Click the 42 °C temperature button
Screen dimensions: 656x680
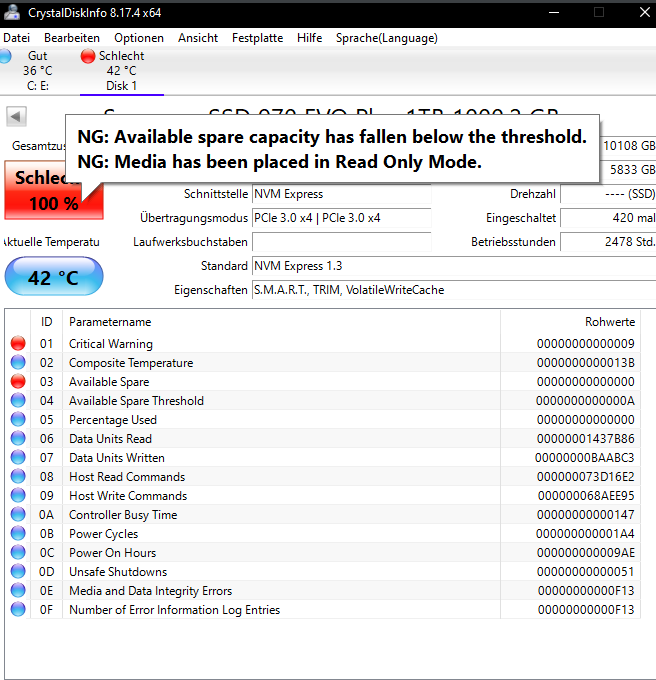54,277
